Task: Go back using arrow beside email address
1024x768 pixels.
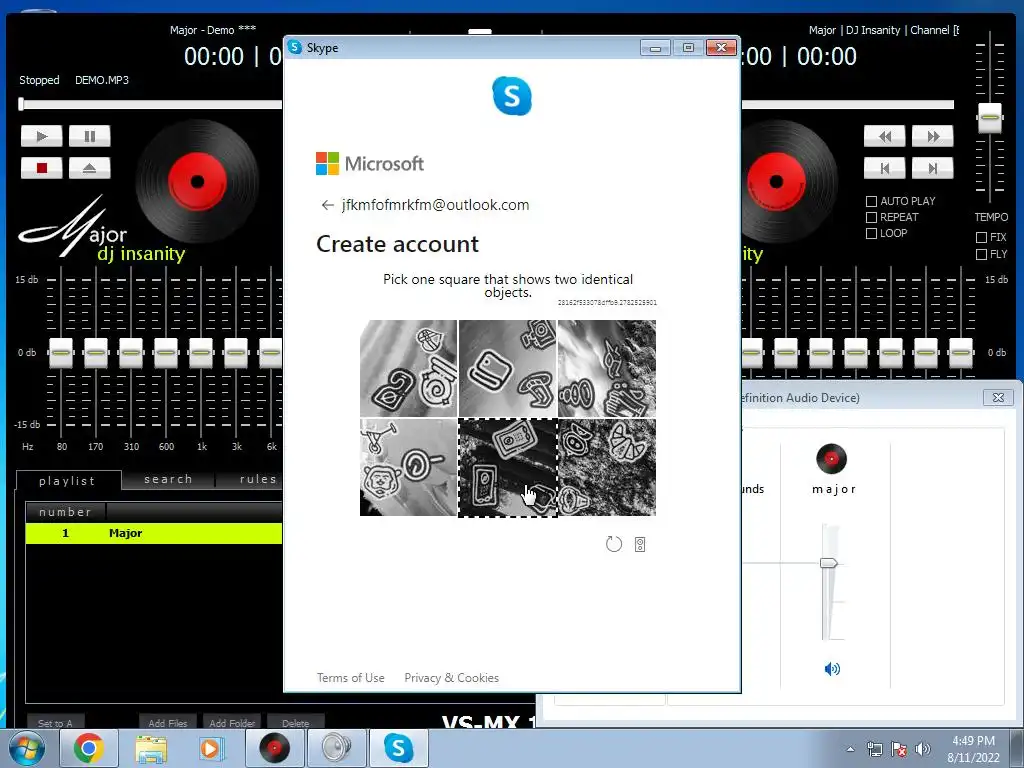Action: pyautogui.click(x=327, y=205)
